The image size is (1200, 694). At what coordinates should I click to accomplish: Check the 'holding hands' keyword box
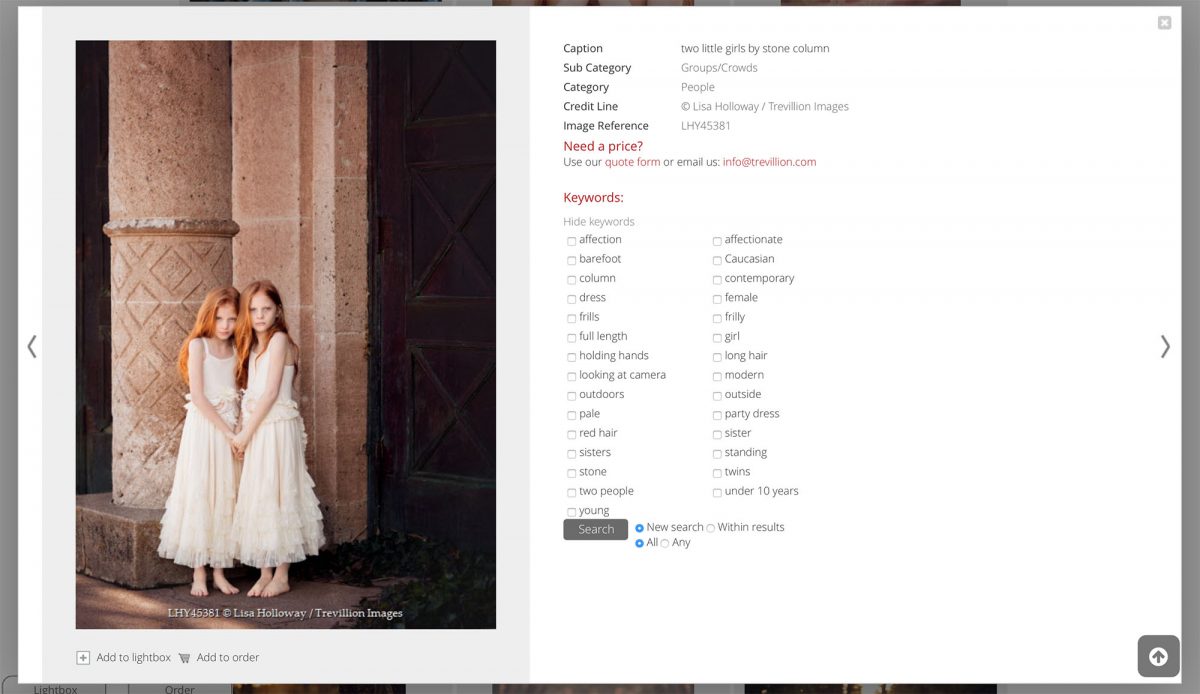coord(572,357)
